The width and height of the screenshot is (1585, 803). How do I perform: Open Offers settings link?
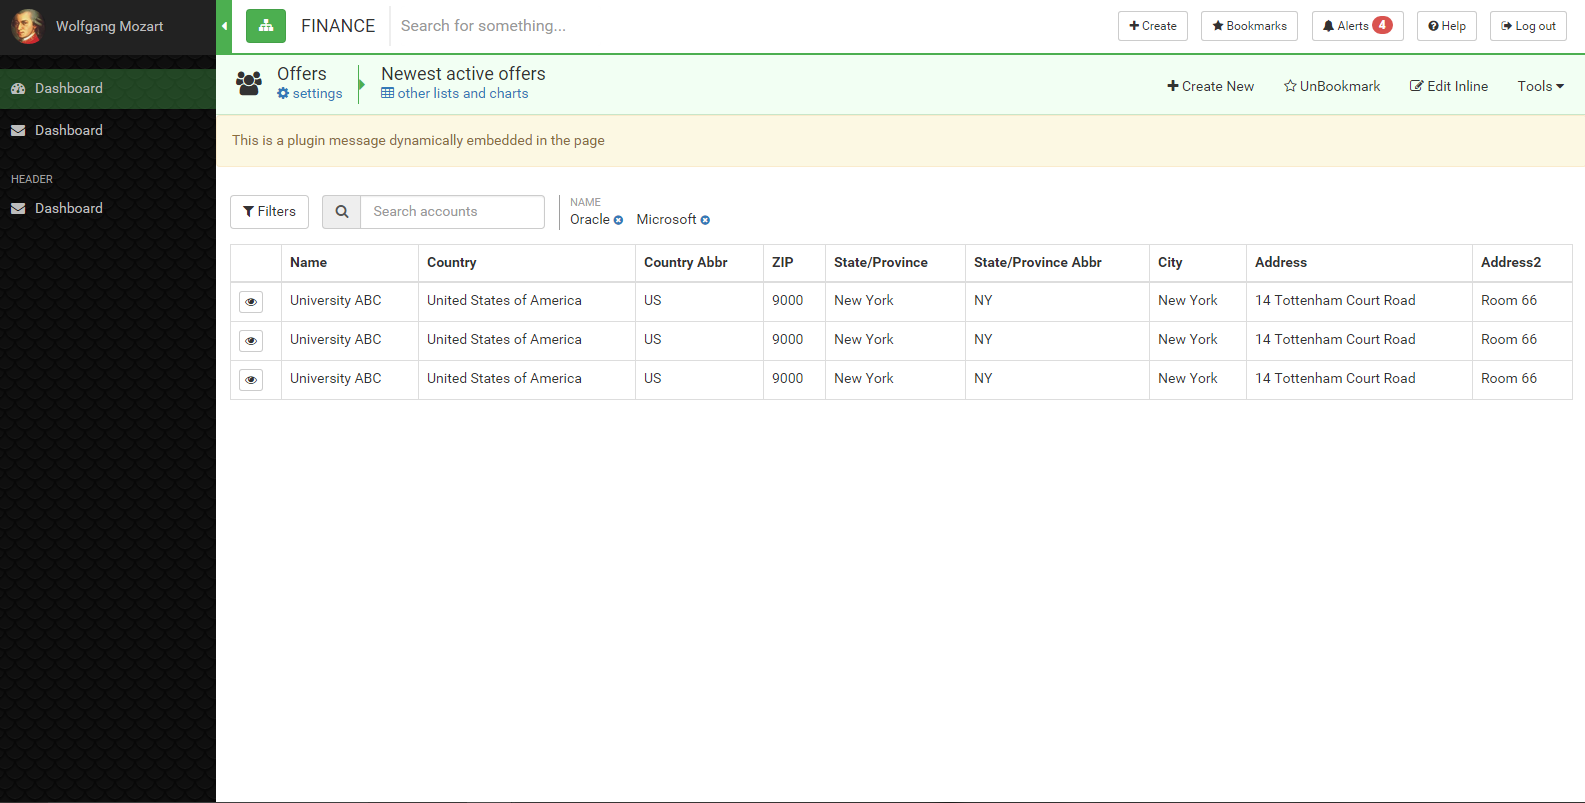(310, 93)
